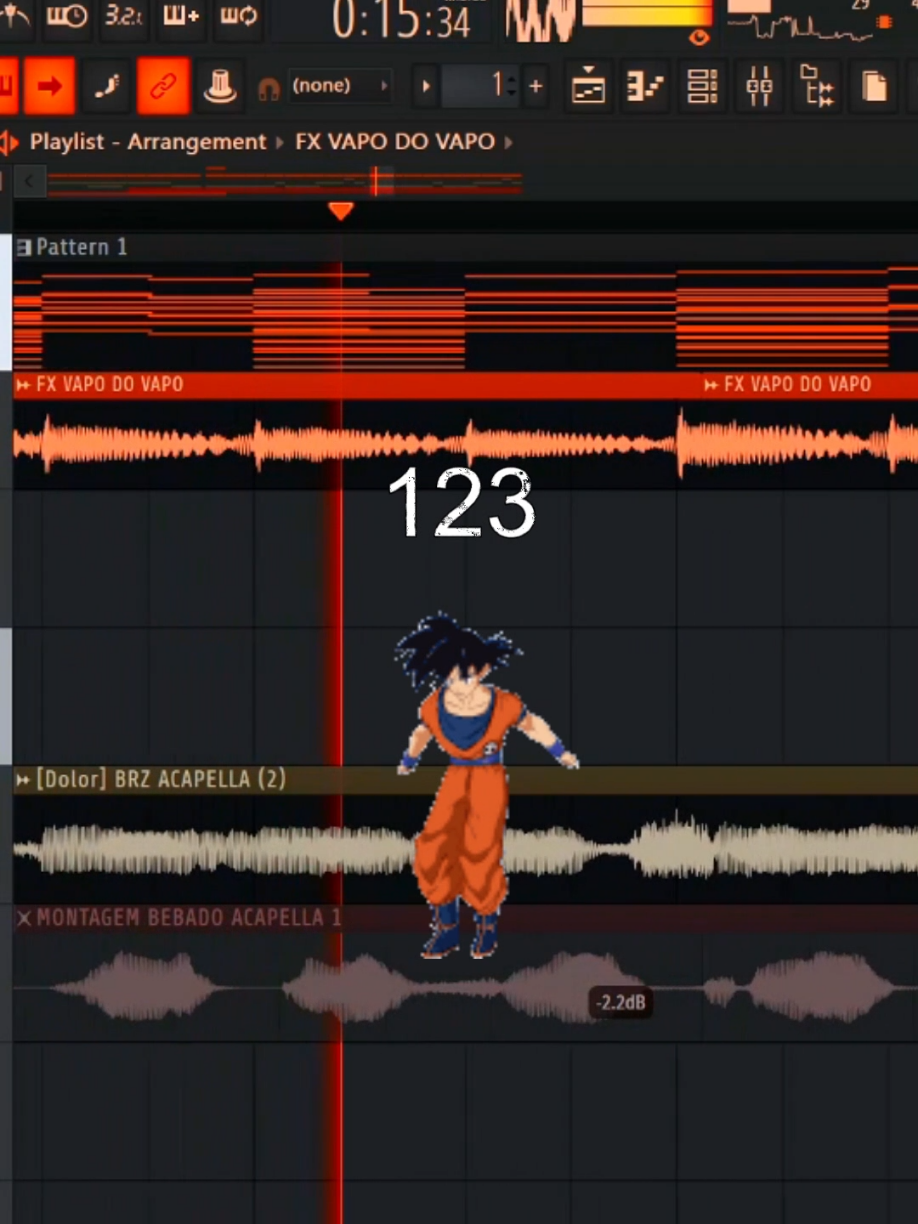Viewport: 918px width, 1224px height.
Task: Click the 0:15:34 time display
Action: click(x=401, y=22)
